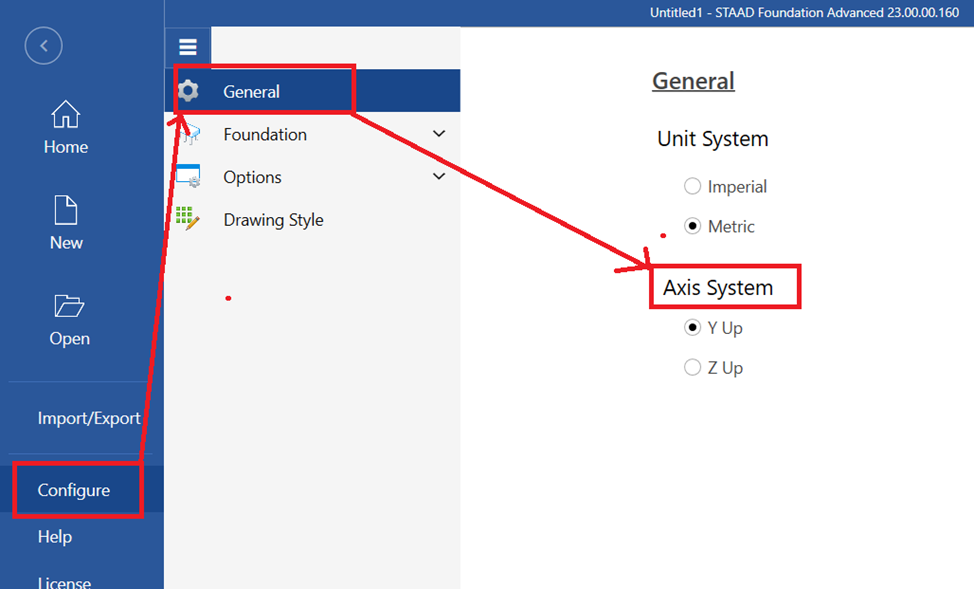Click the Home label in sidebar
The height and width of the screenshot is (589, 974).
pyautogui.click(x=66, y=147)
